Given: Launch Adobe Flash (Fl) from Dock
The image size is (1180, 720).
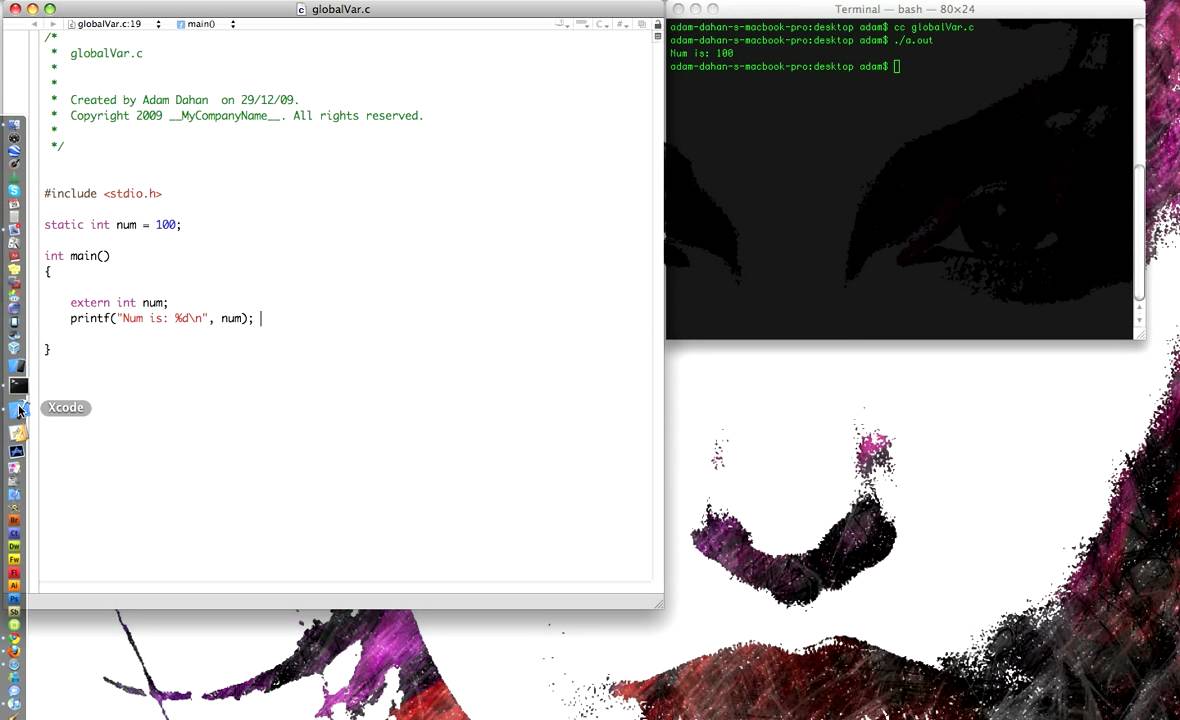Looking at the screenshot, I should click(14, 573).
